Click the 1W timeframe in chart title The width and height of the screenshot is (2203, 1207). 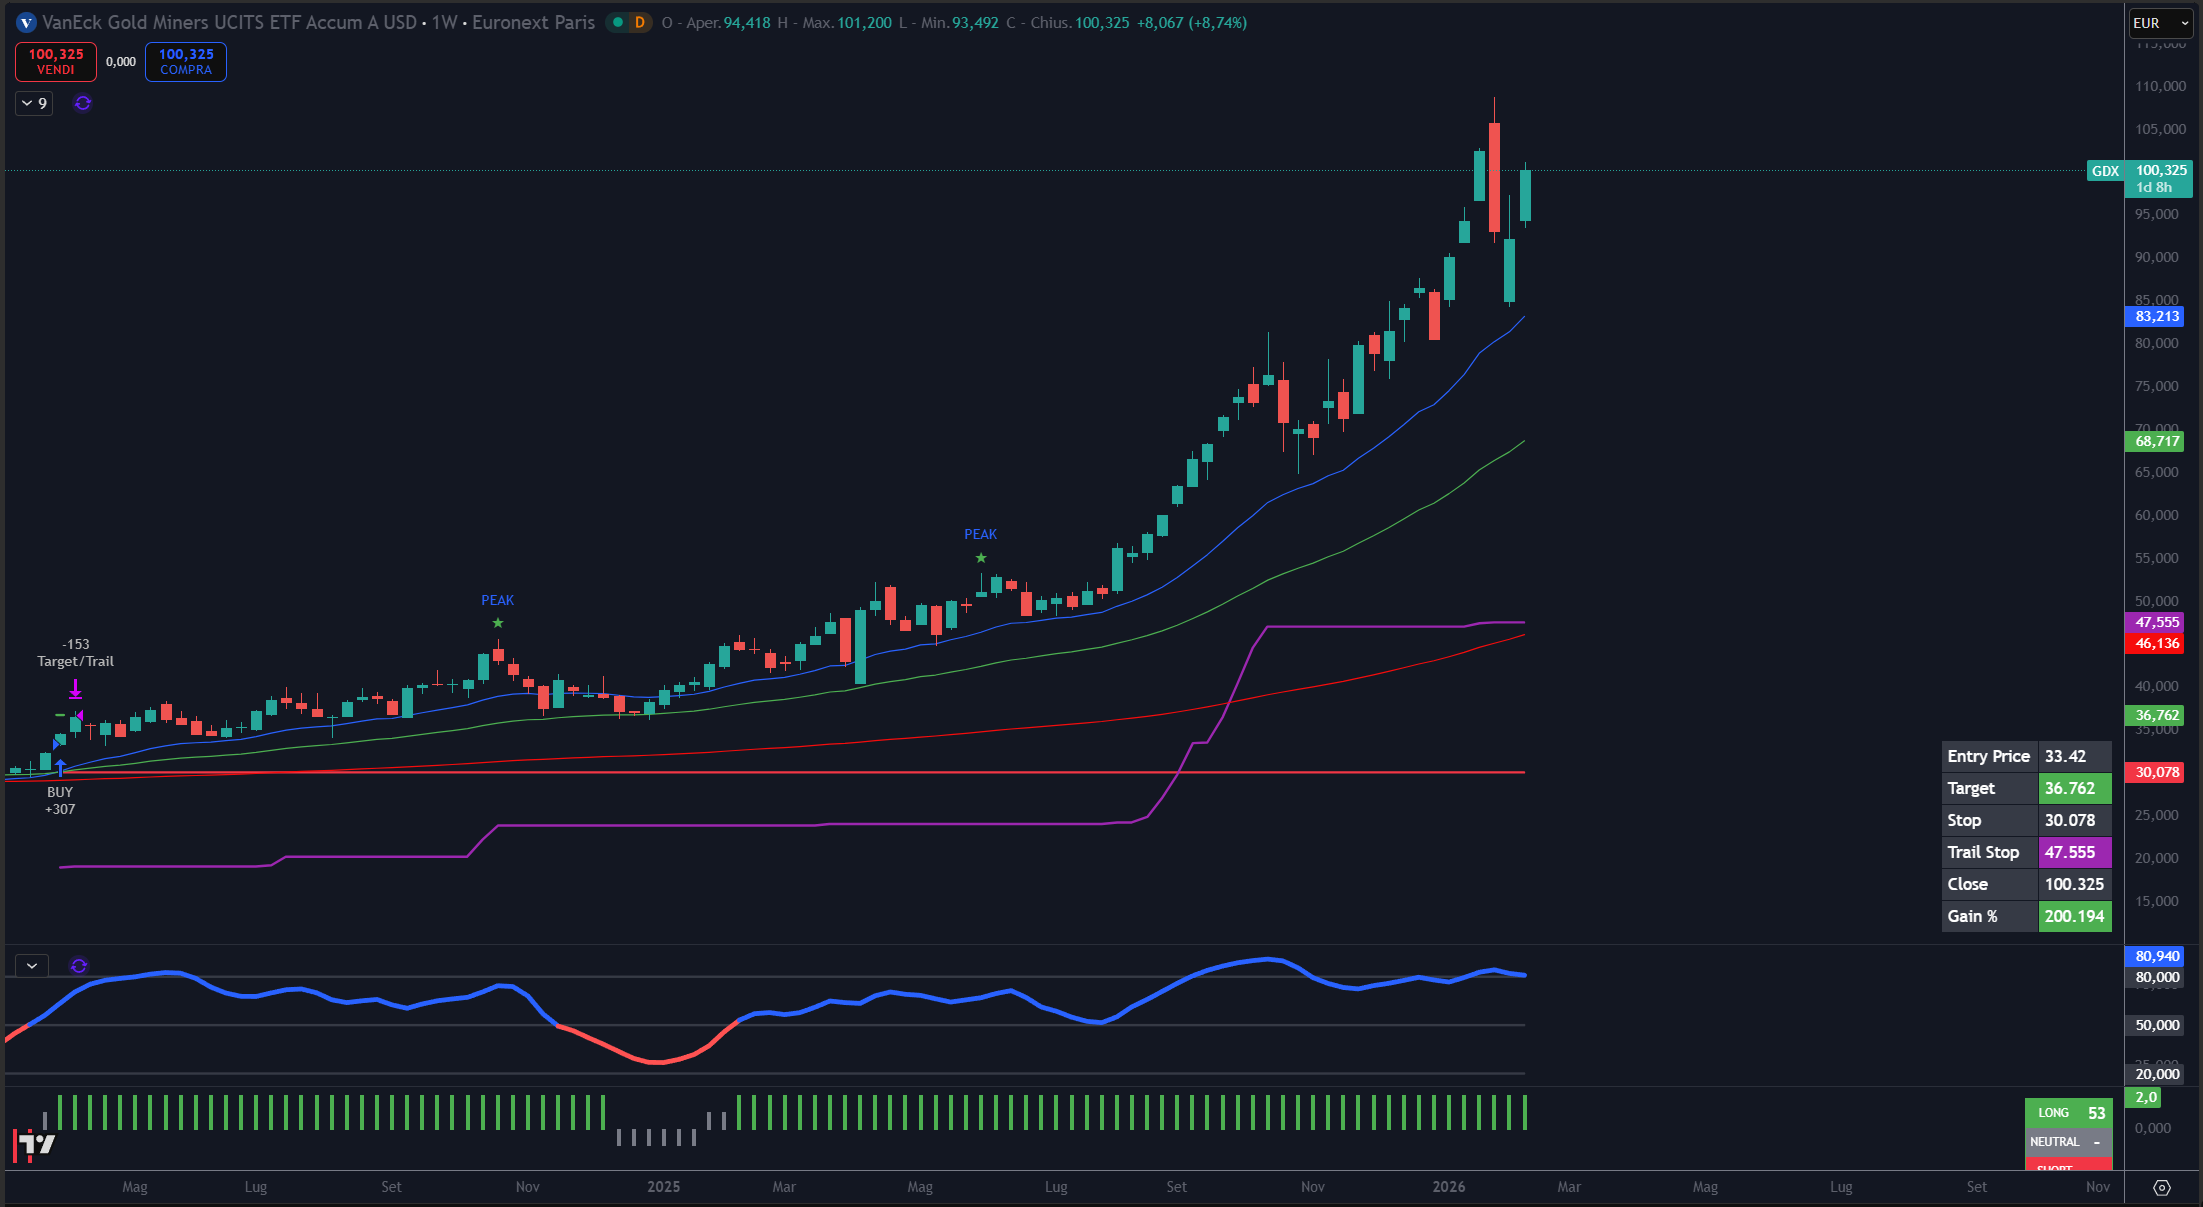coord(444,22)
